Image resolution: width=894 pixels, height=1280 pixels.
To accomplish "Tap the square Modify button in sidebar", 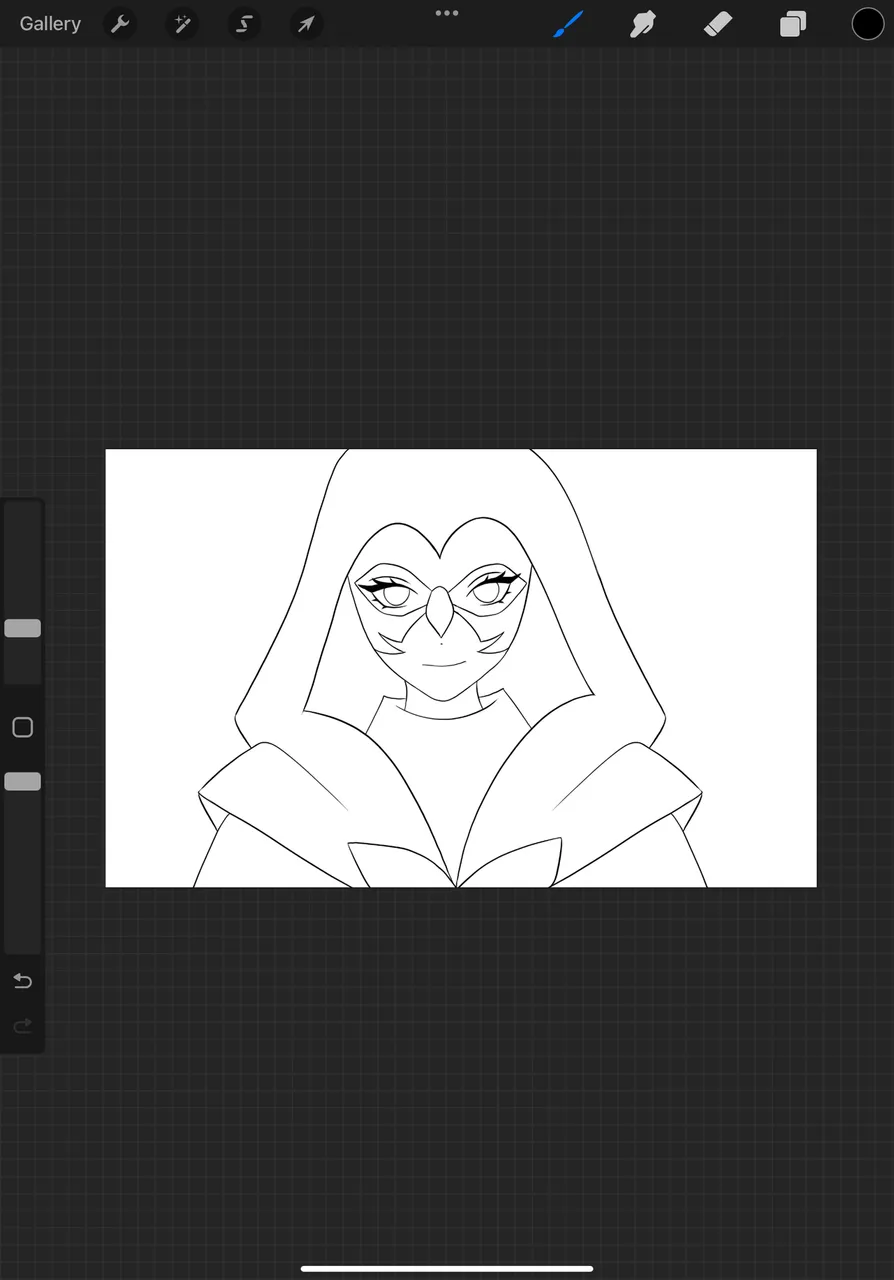I will pos(22,727).
